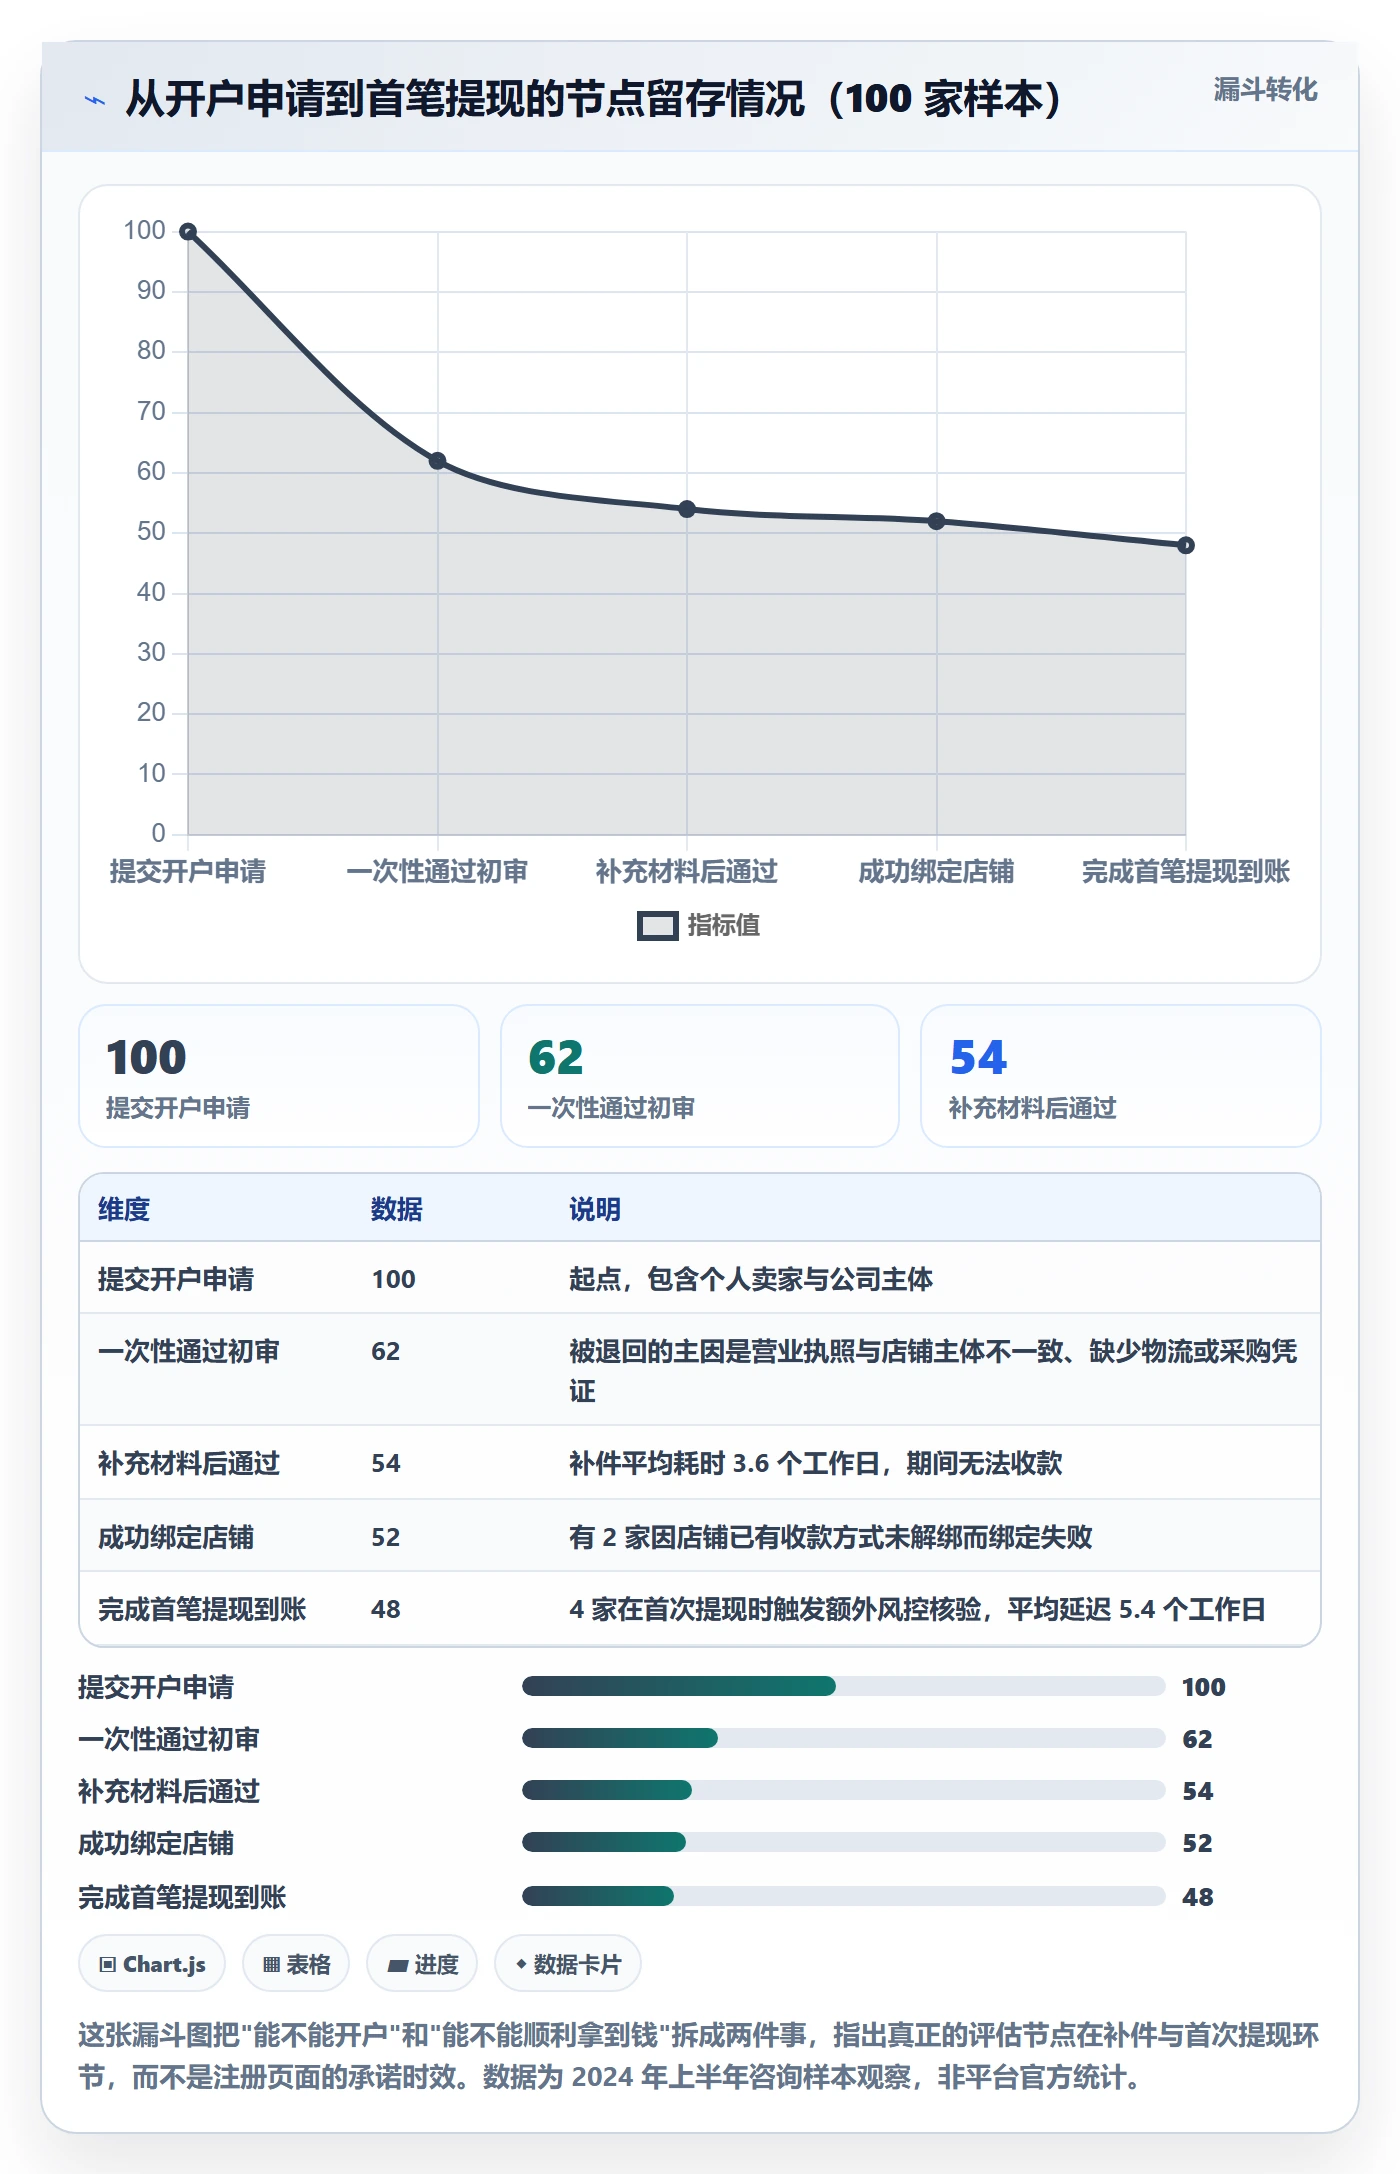Image resolution: width=1400 pixels, height=2174 pixels.
Task: Click the progress value 48 beside the bar
Action: (x=1198, y=1898)
